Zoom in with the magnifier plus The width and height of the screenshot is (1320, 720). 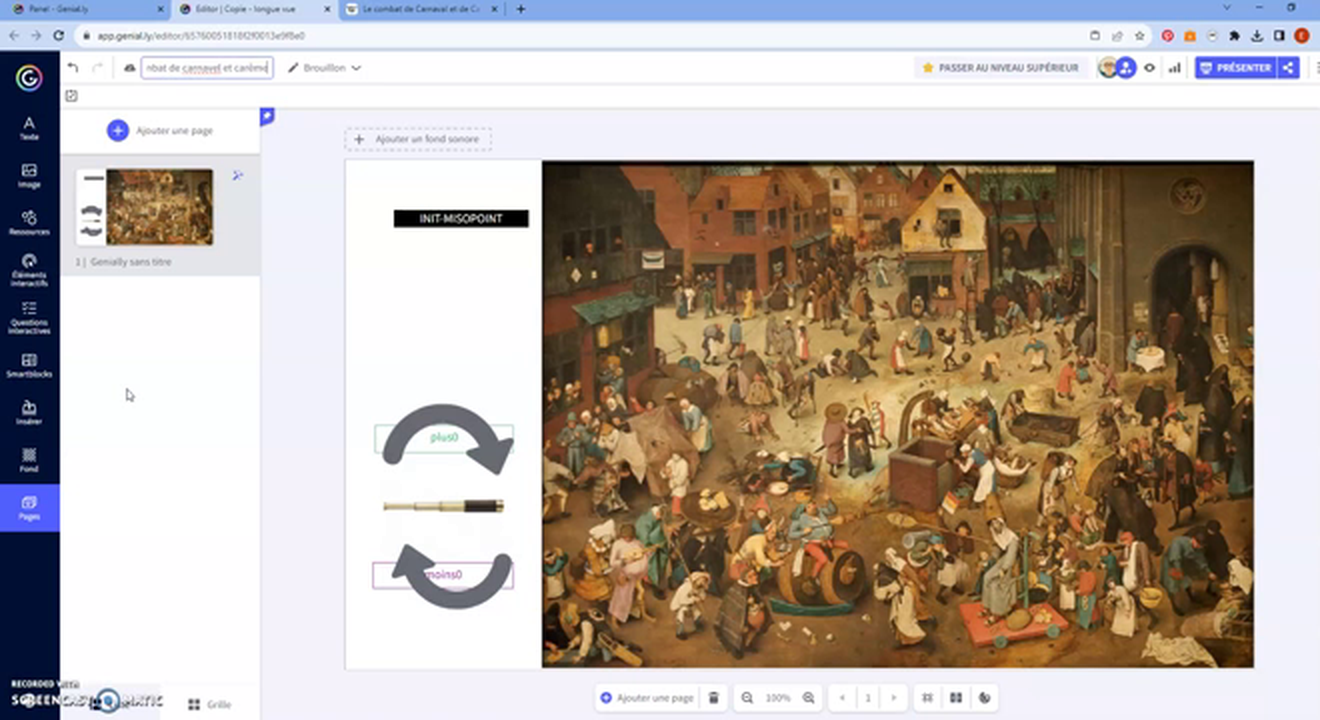[x=809, y=698]
